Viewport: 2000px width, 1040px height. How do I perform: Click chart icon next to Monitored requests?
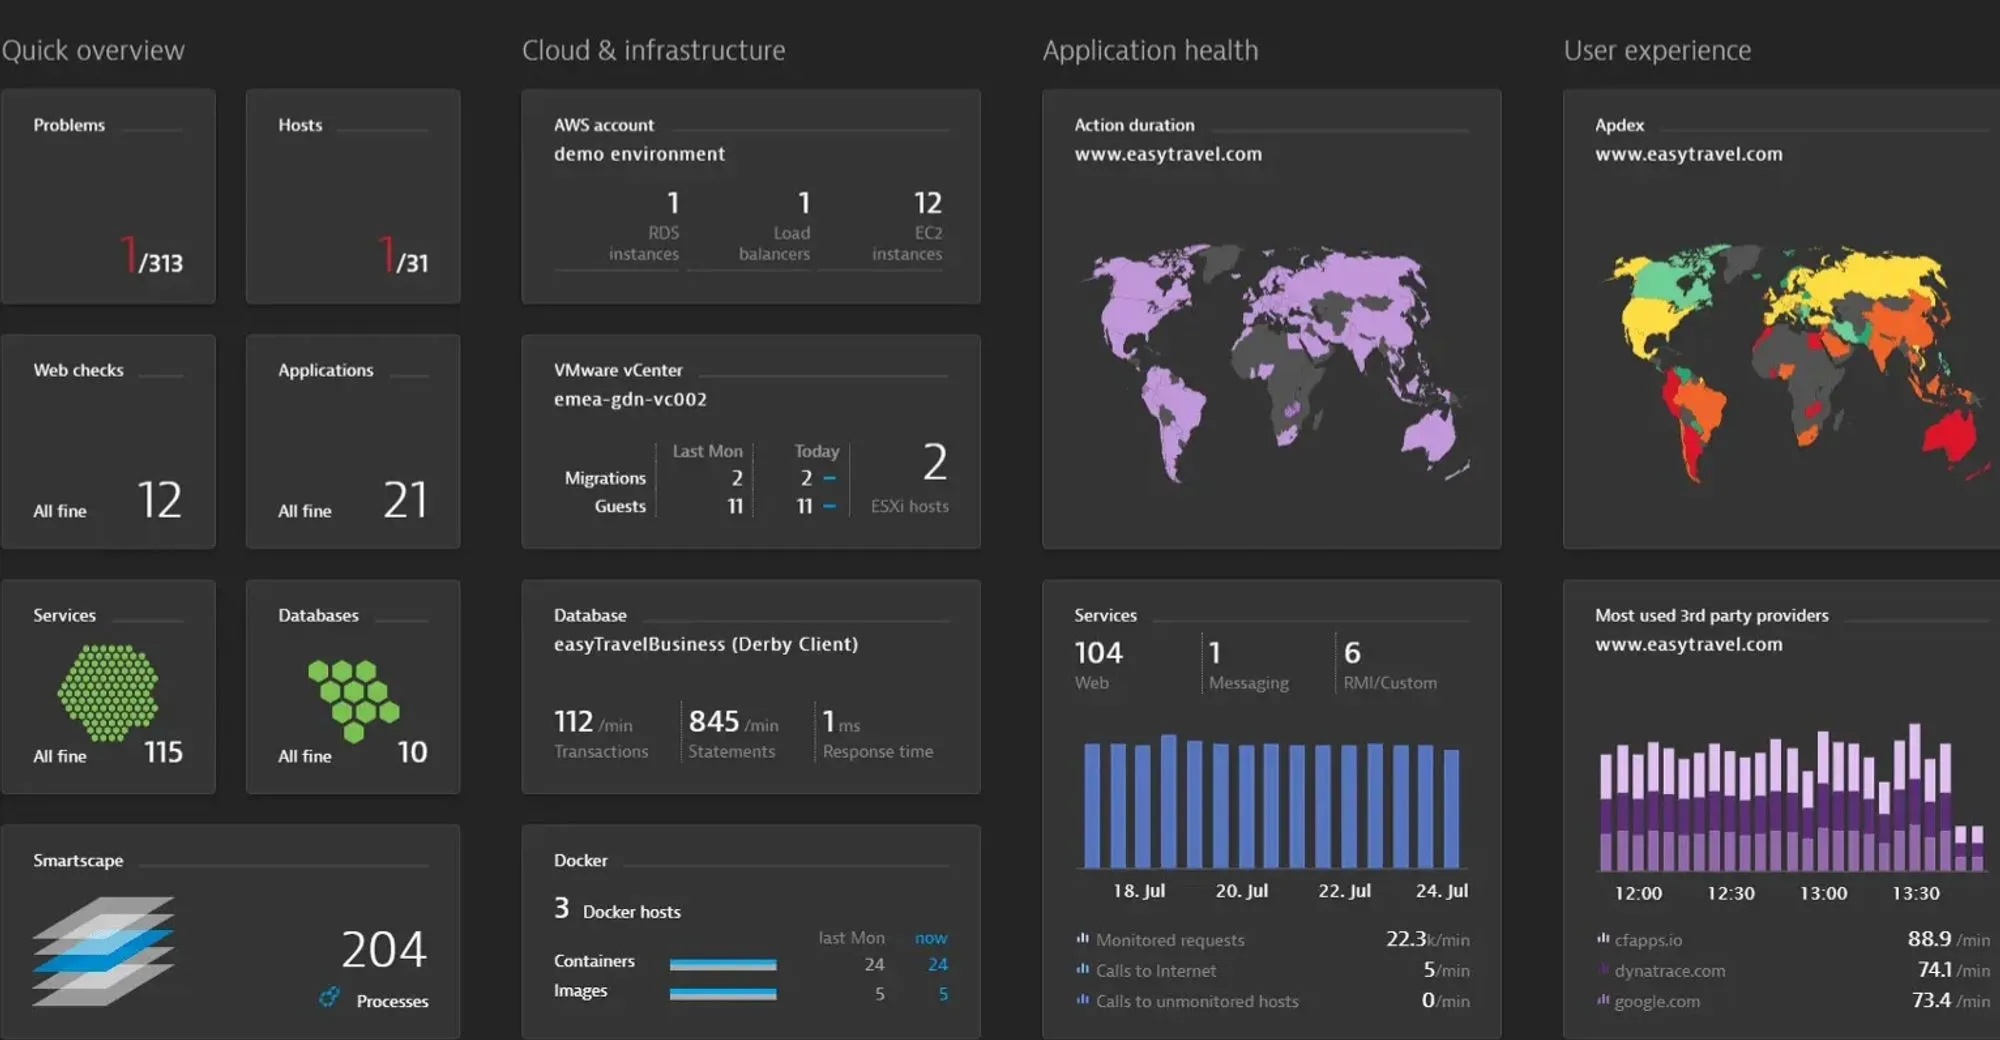1082,939
